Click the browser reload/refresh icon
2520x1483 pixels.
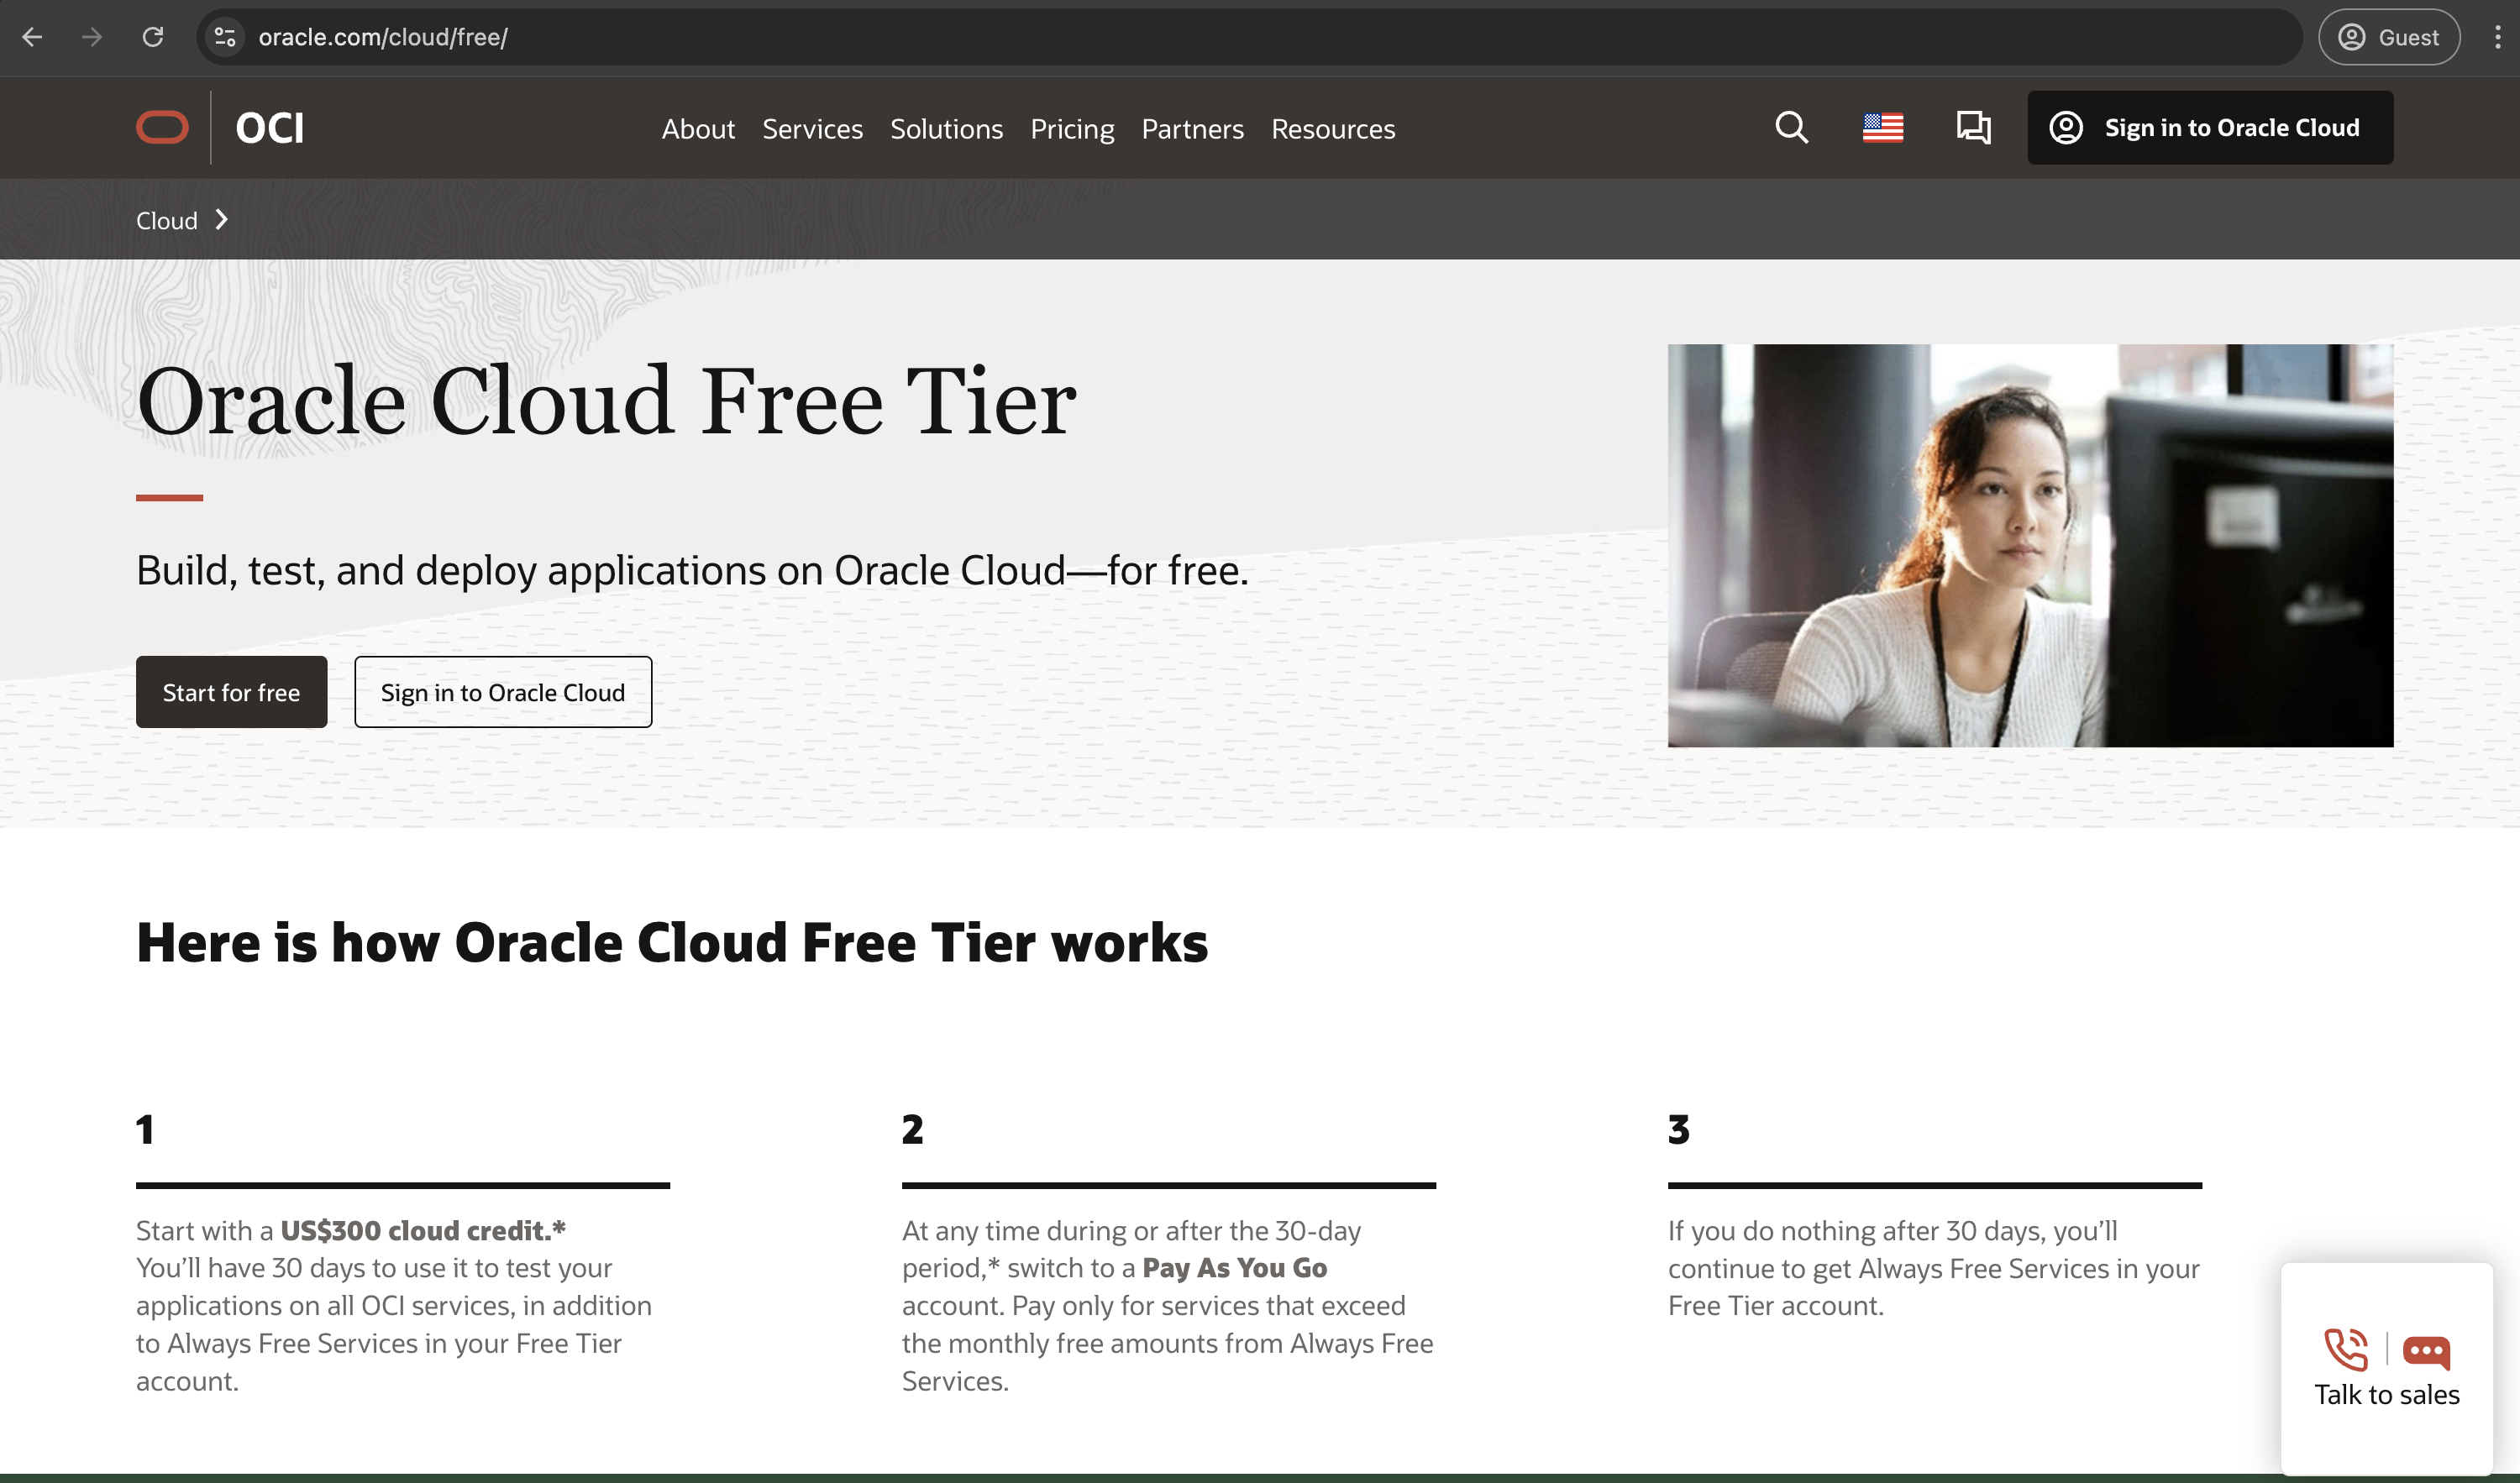pyautogui.click(x=155, y=37)
